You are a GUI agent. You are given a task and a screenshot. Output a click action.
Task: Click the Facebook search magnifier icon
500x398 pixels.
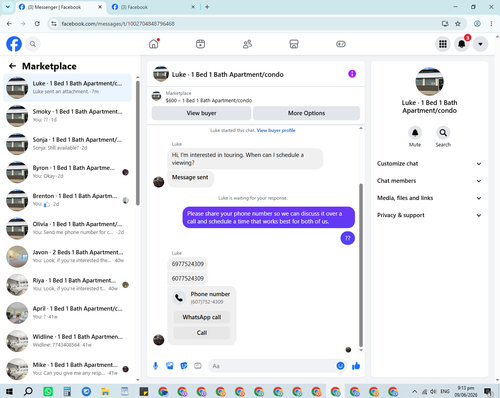click(33, 44)
